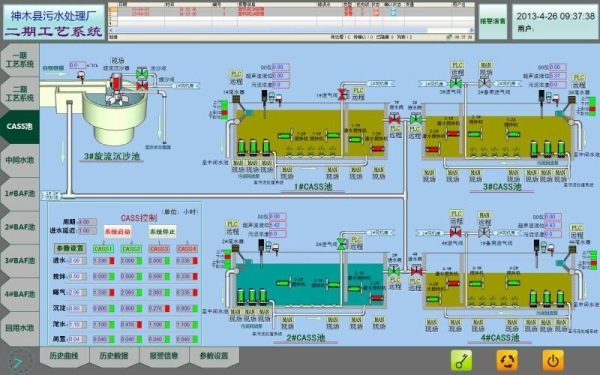Click the orange recycle switch-user icon
600x375 pixels.
coord(507,360)
